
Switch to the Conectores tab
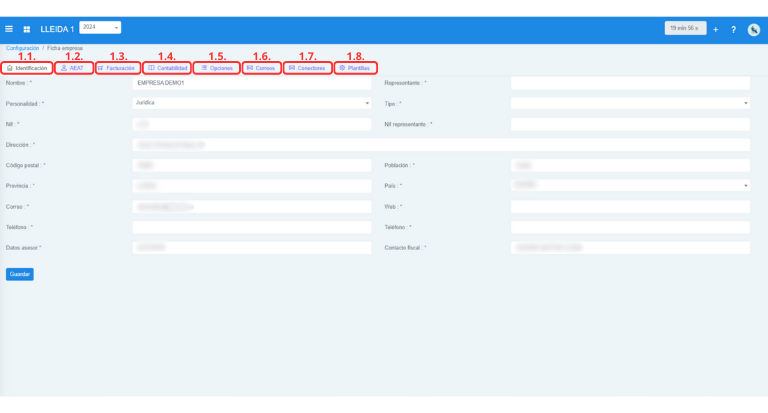click(308, 68)
